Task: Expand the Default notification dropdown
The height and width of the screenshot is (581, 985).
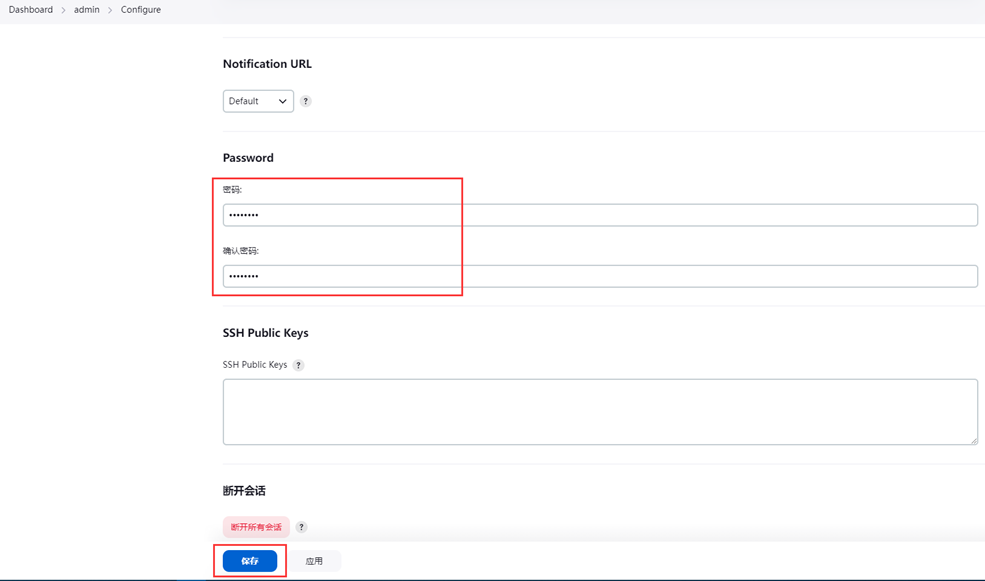Action: [x=258, y=101]
